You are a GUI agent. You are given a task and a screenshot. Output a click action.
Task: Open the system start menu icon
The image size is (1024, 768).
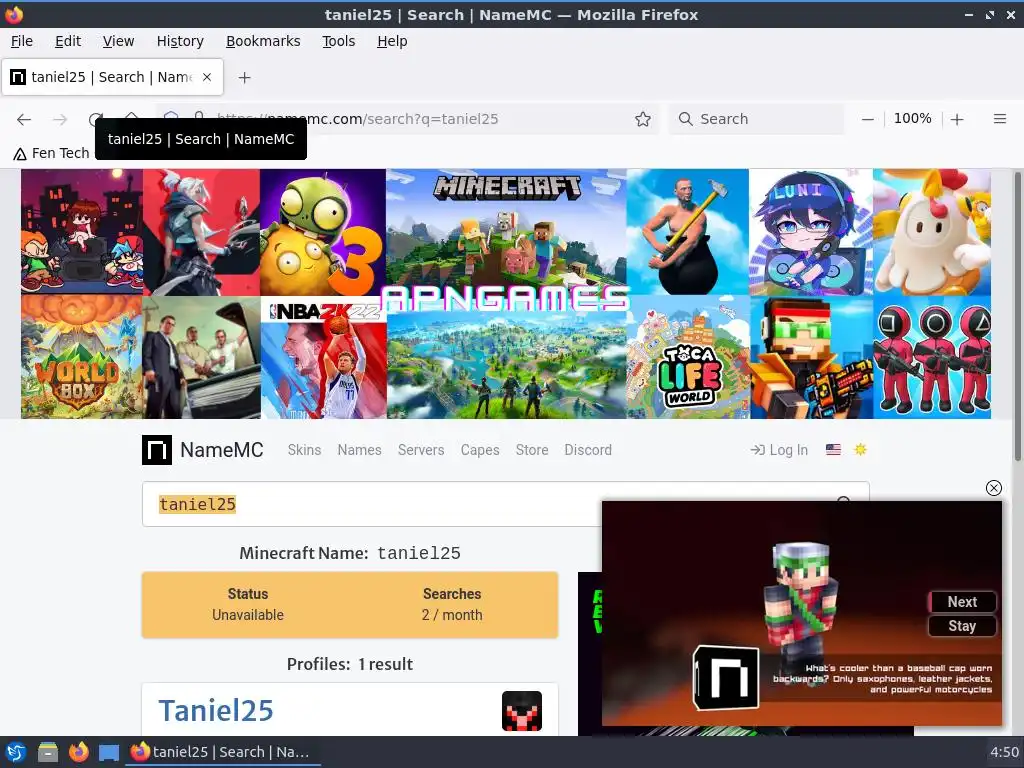coord(16,752)
